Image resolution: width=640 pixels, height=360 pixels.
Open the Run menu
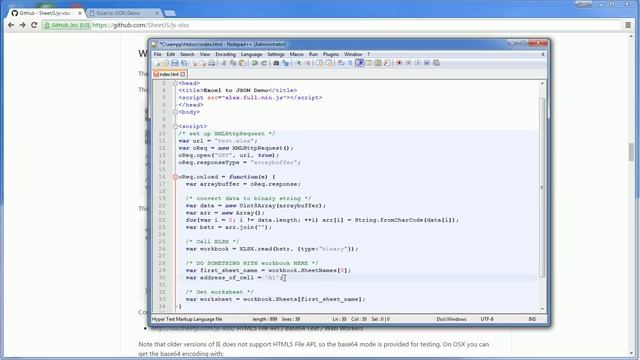(313, 54)
